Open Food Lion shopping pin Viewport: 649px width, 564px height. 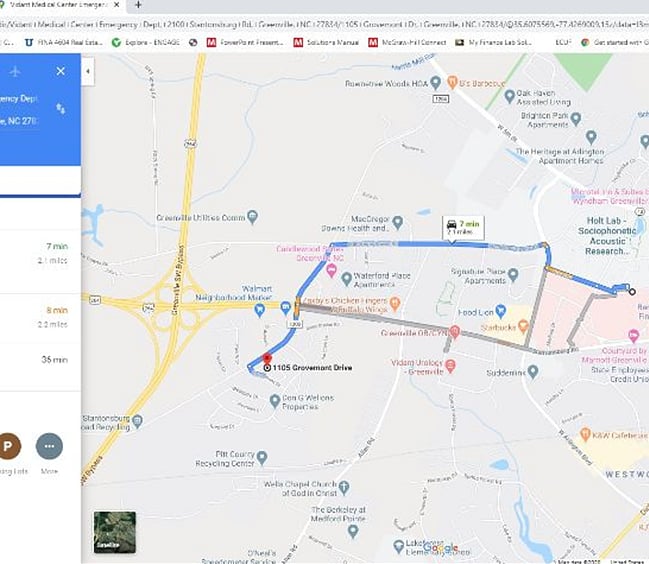coord(501,311)
